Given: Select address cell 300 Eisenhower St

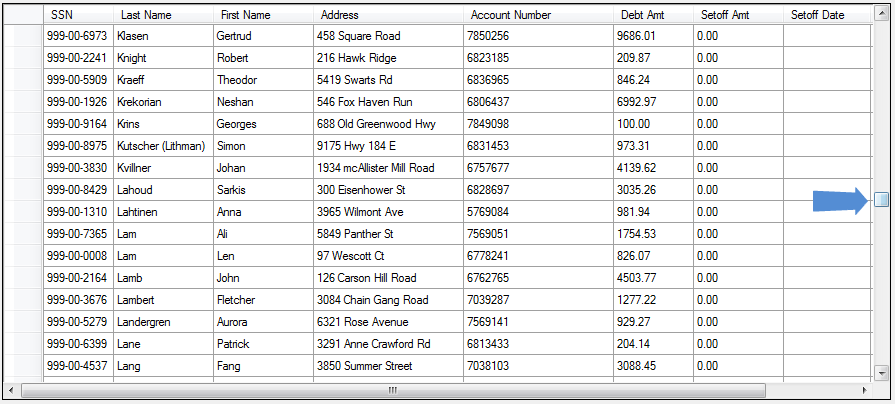Looking at the screenshot, I should coord(388,190).
